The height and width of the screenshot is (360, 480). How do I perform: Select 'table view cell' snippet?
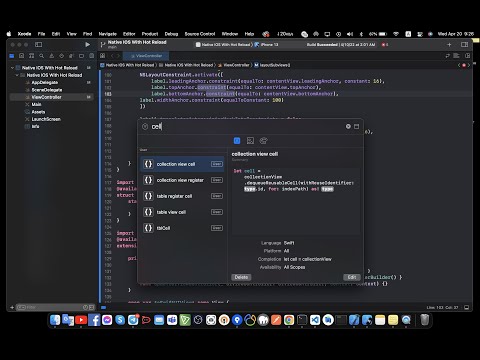coord(182,212)
